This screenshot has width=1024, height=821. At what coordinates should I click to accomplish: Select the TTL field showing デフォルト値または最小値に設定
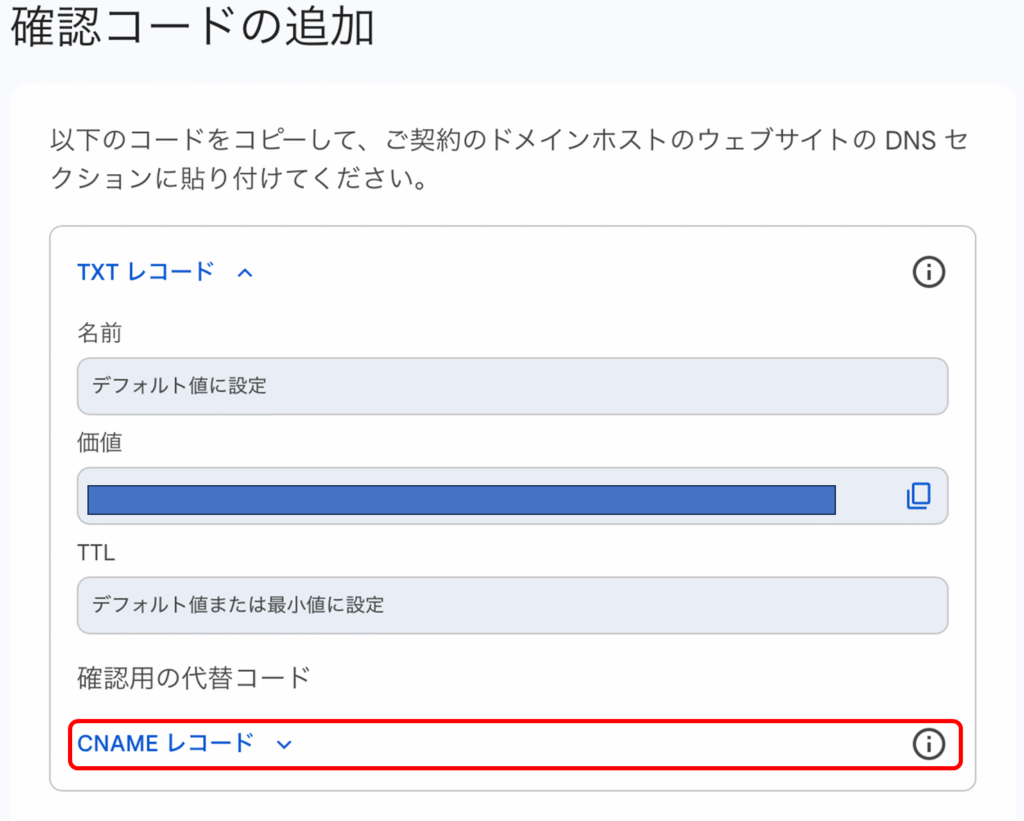[x=513, y=605]
